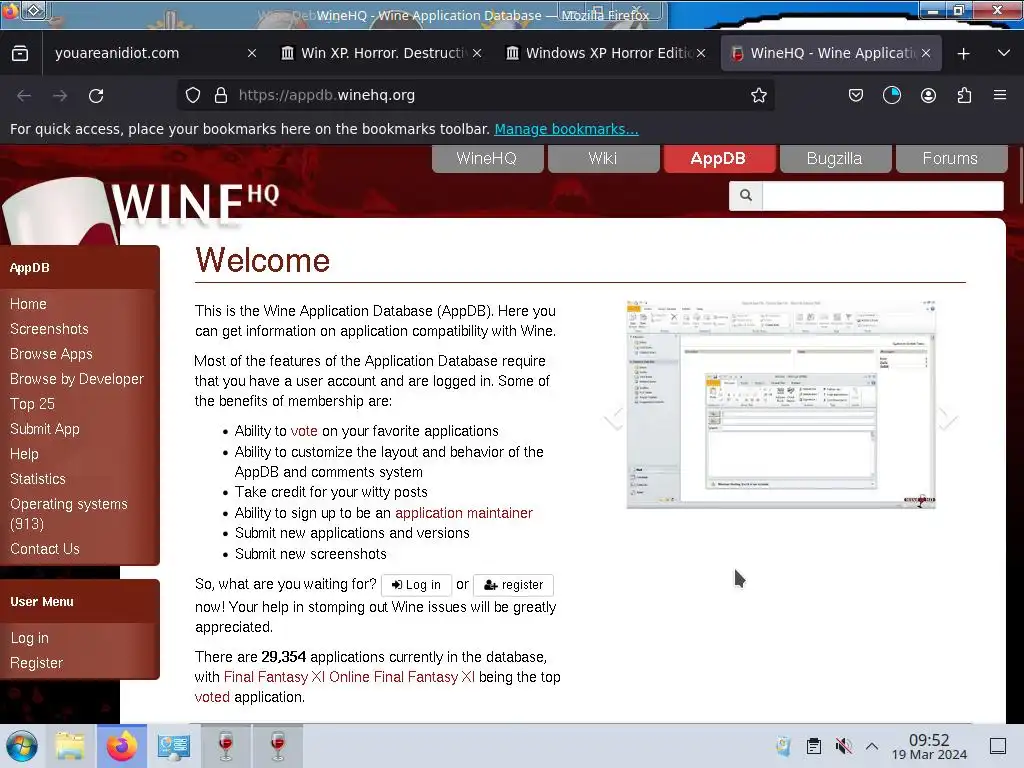The width and height of the screenshot is (1024, 768).
Task: Click the voted link
Action: coord(212,697)
